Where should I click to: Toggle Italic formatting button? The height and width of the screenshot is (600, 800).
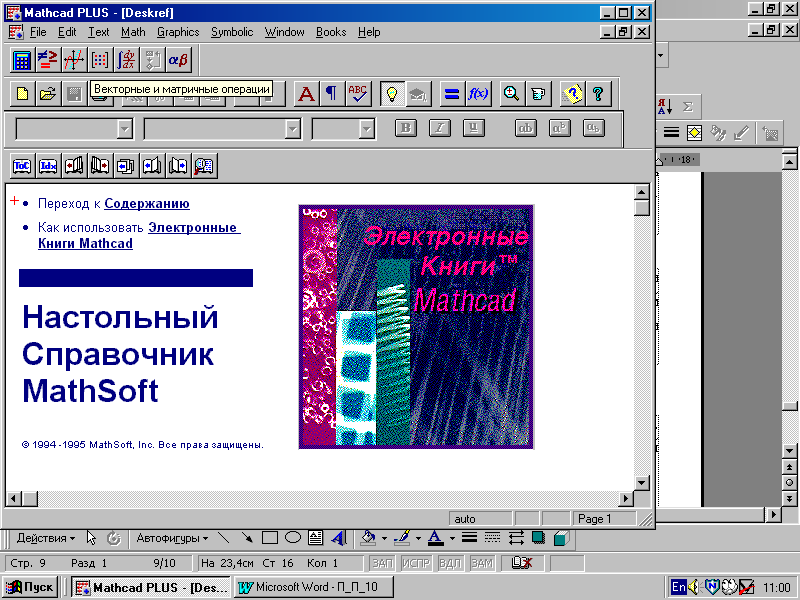click(x=440, y=128)
